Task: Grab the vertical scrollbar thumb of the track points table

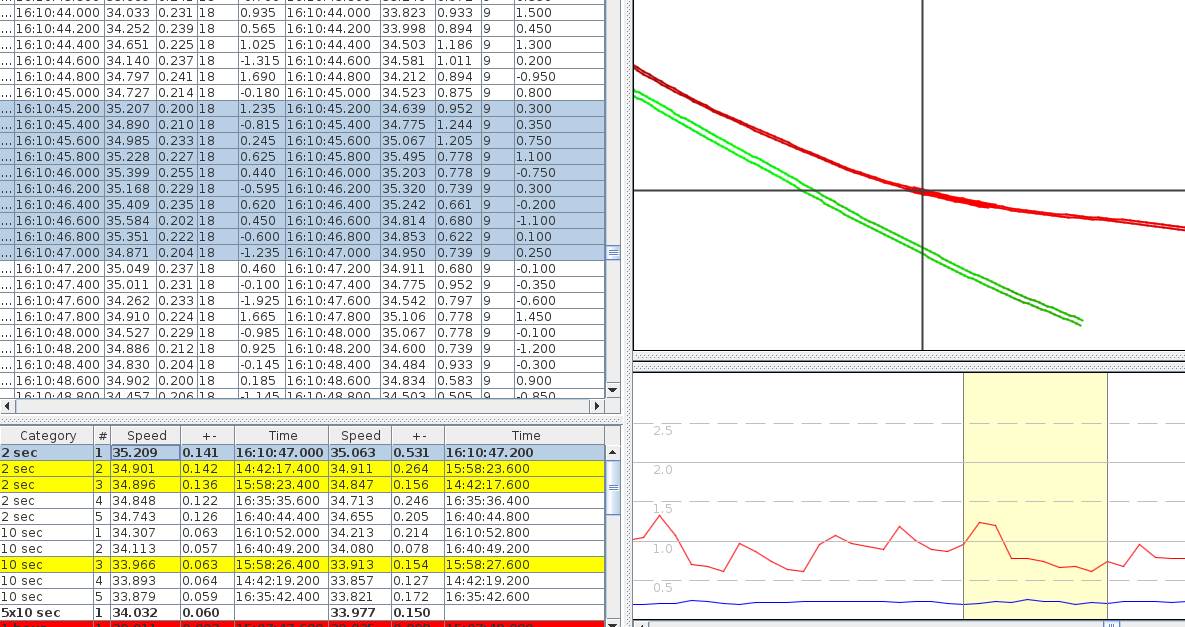Action: click(x=613, y=253)
